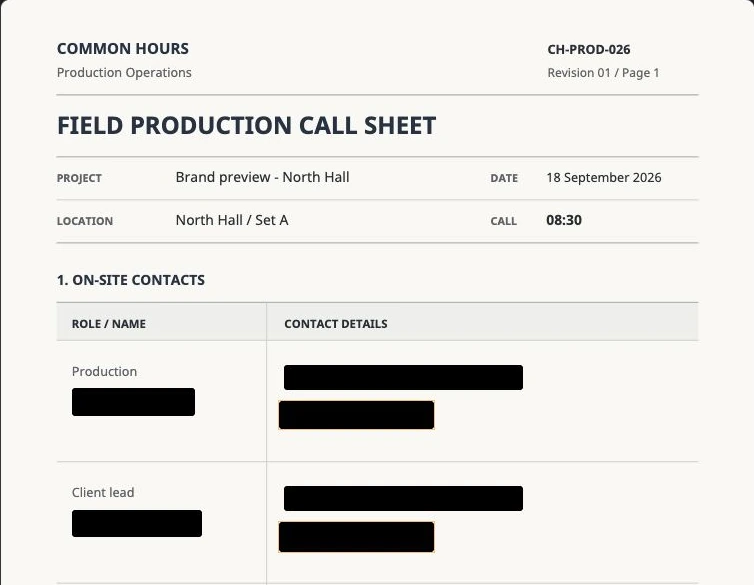Viewport: 754px width, 585px height.
Task: Click the redacted name under Client lead
Action: point(137,523)
